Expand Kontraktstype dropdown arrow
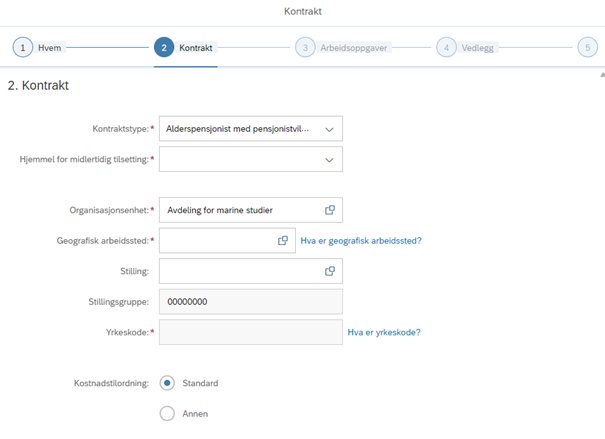Viewport: 605px width, 439px height. 329,129
